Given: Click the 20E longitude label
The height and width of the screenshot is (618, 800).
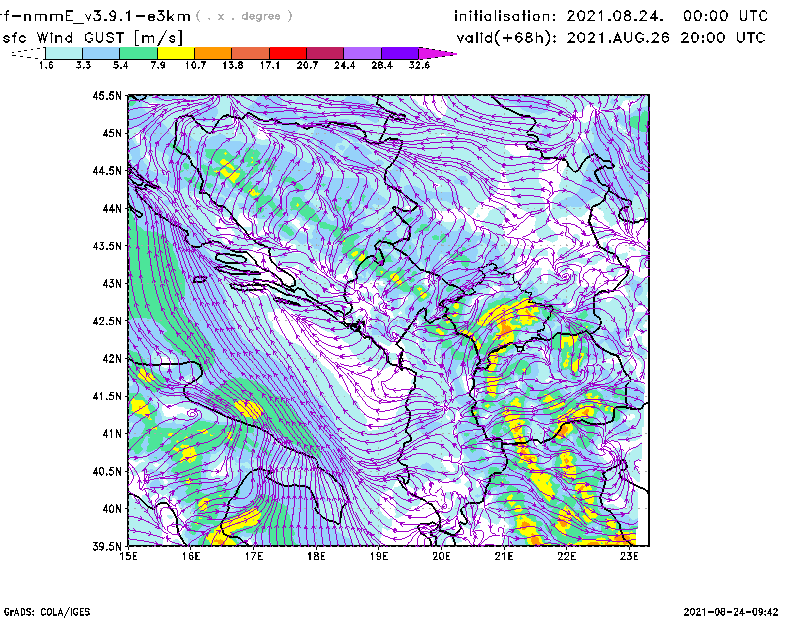Looking at the screenshot, I should pos(441,556).
